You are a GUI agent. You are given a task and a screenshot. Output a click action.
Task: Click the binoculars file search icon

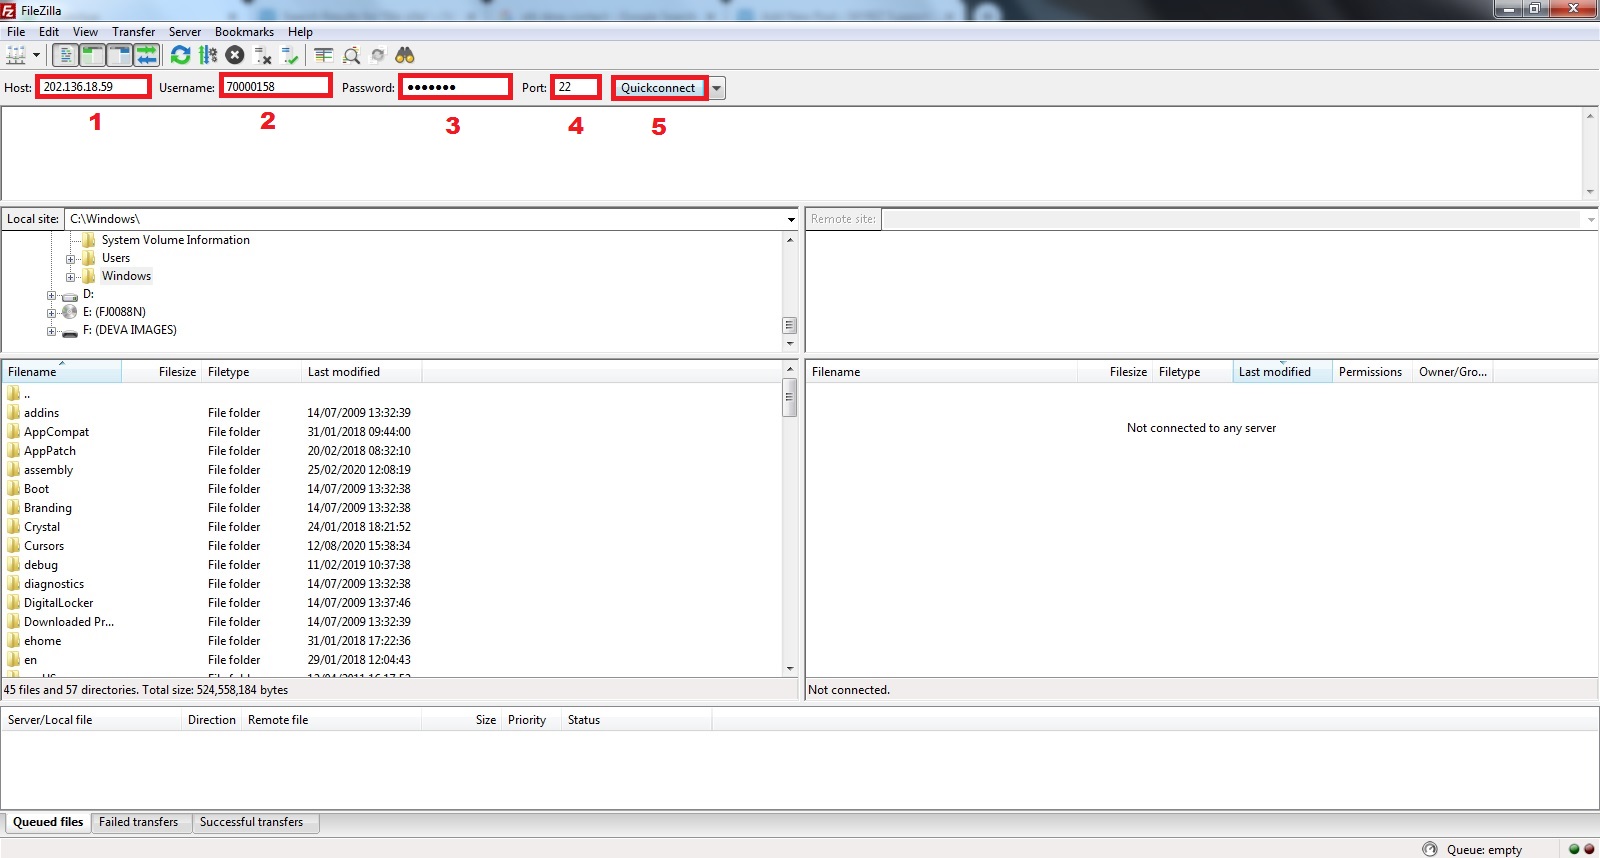pyautogui.click(x=405, y=56)
